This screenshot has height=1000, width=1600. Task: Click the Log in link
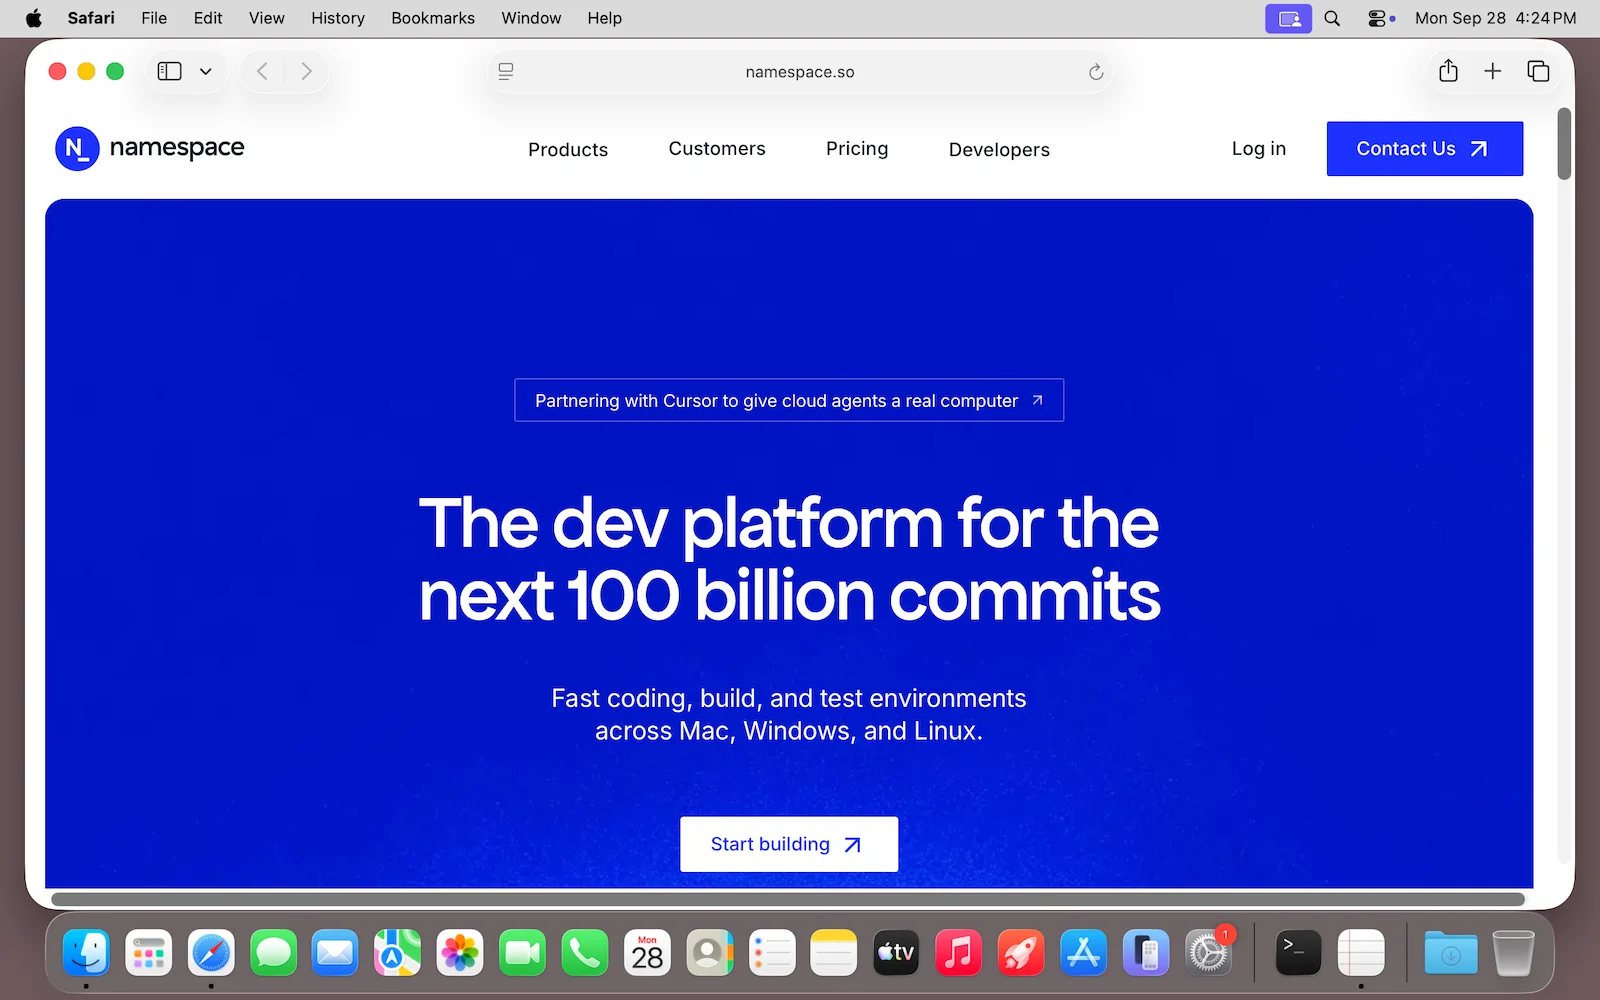tap(1259, 148)
